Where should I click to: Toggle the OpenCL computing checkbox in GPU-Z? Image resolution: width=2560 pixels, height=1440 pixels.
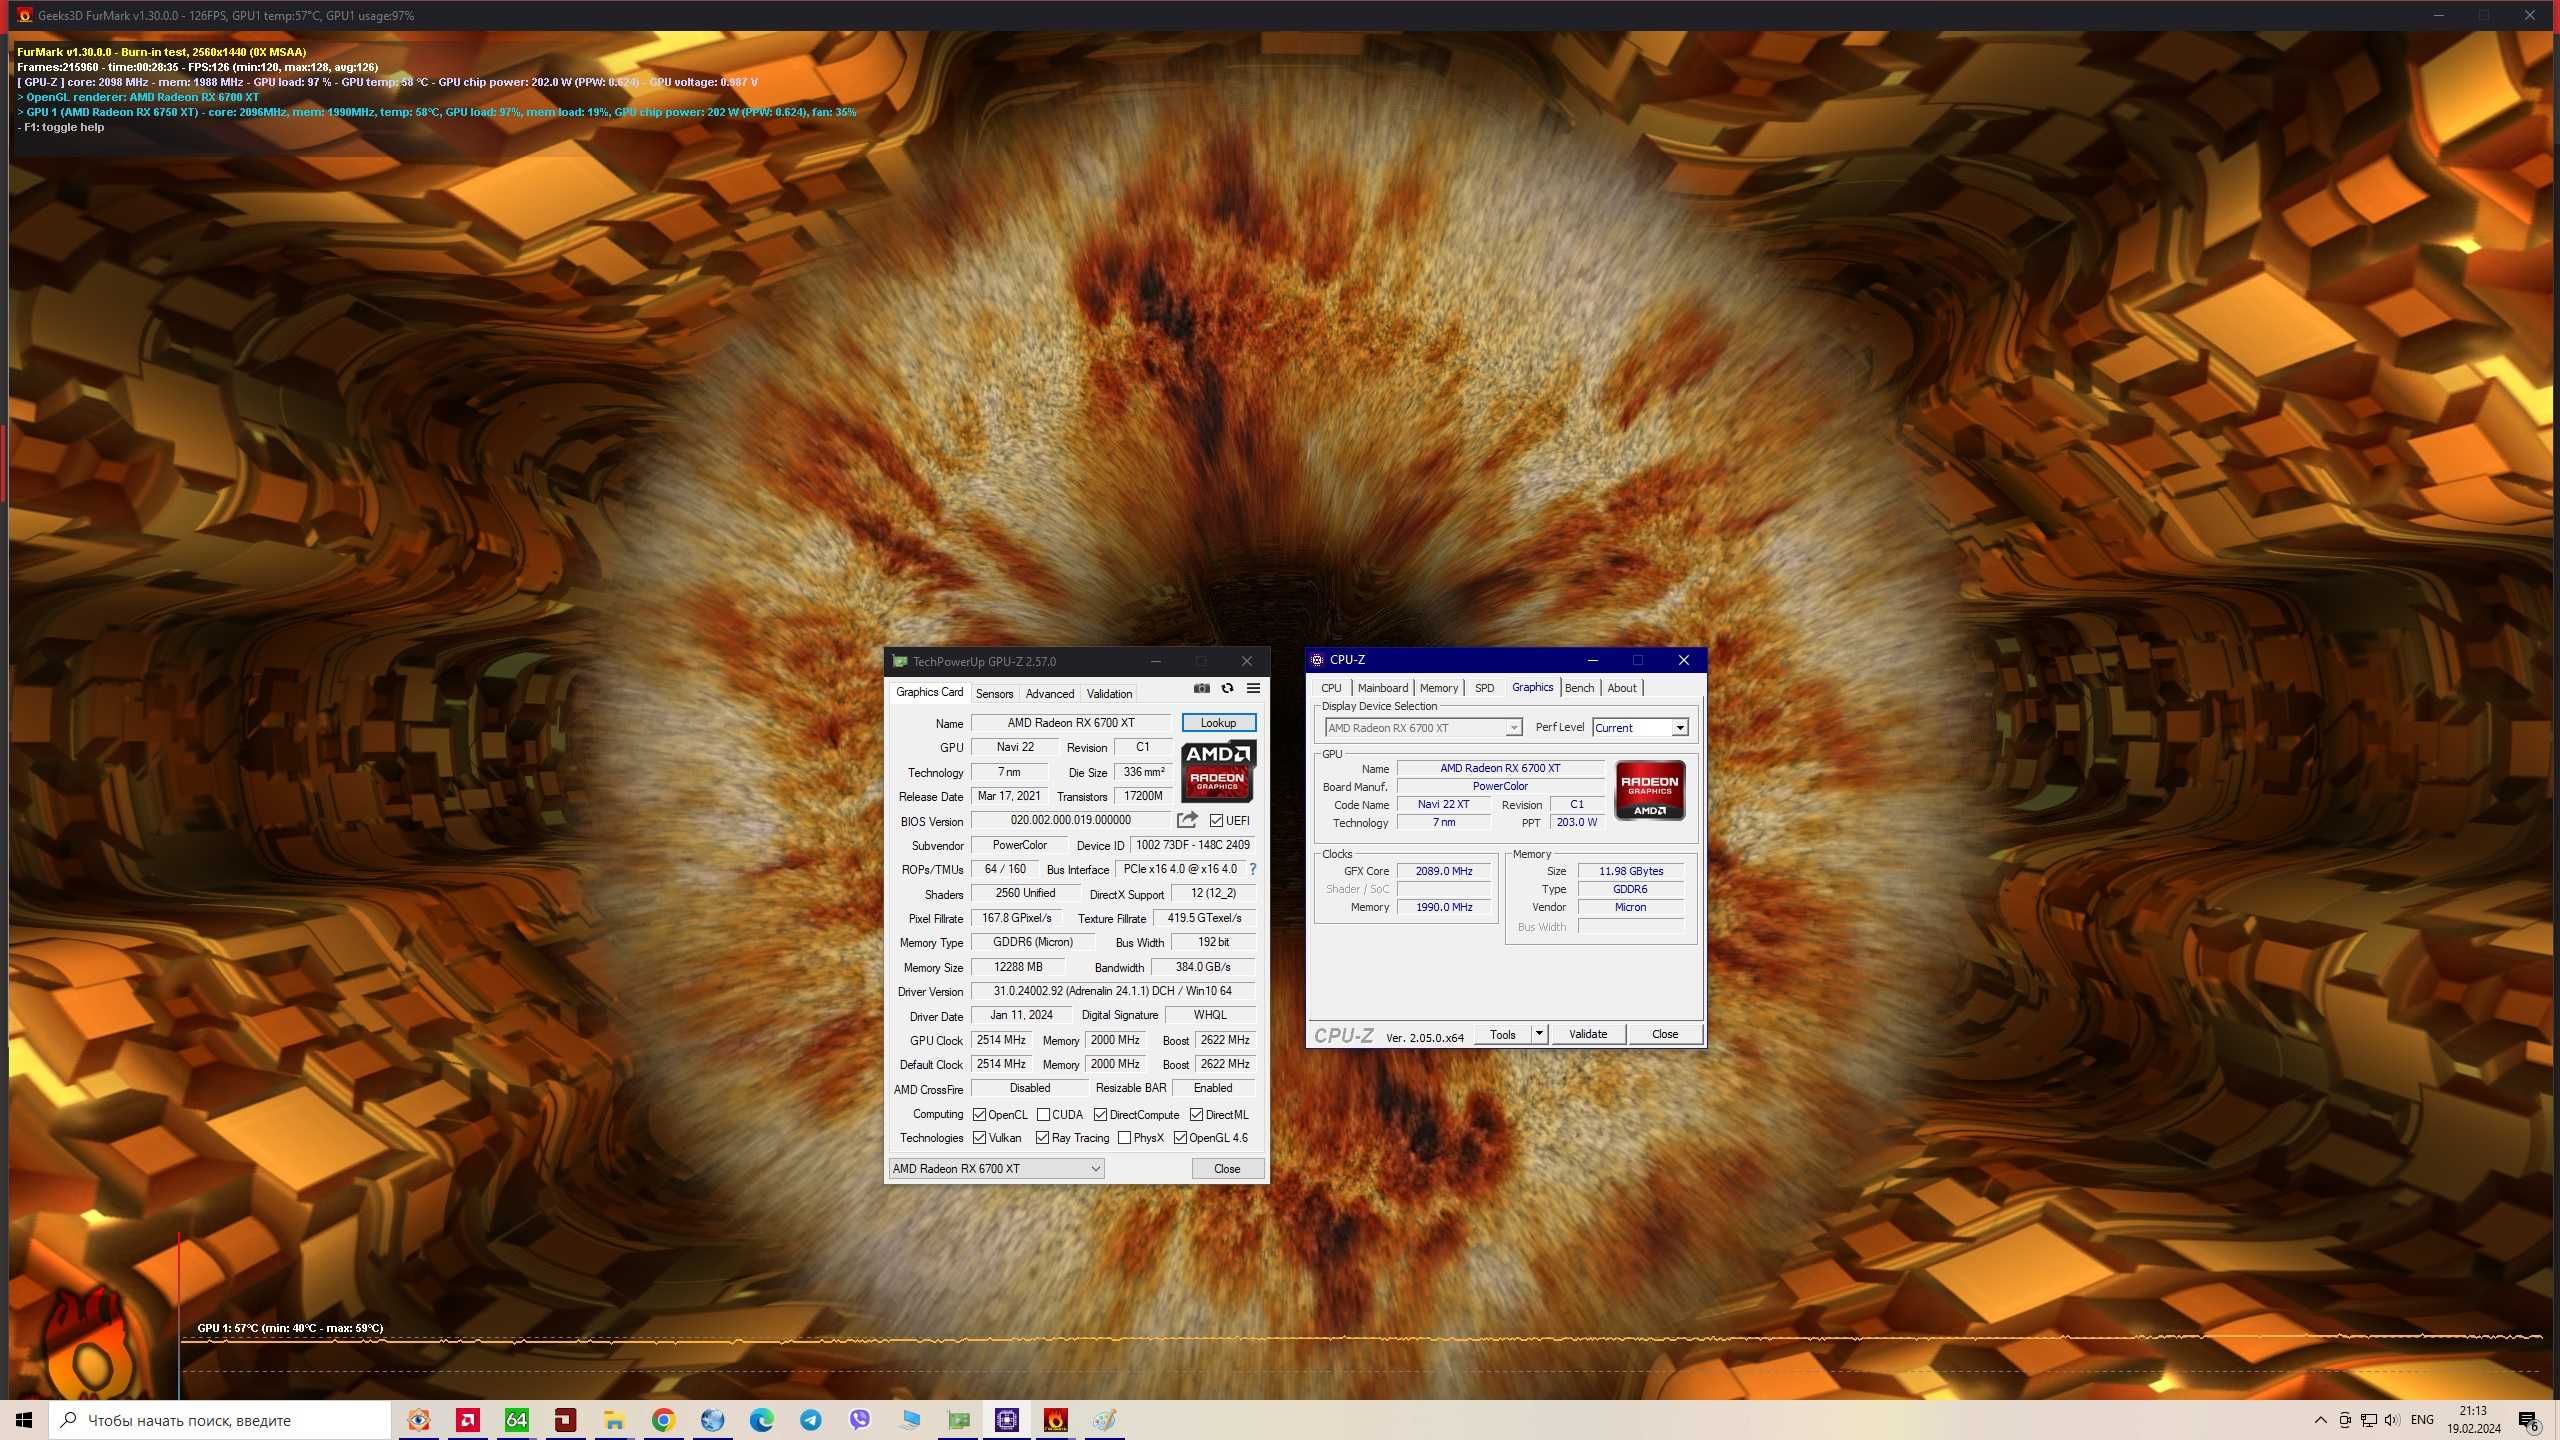(x=979, y=1113)
